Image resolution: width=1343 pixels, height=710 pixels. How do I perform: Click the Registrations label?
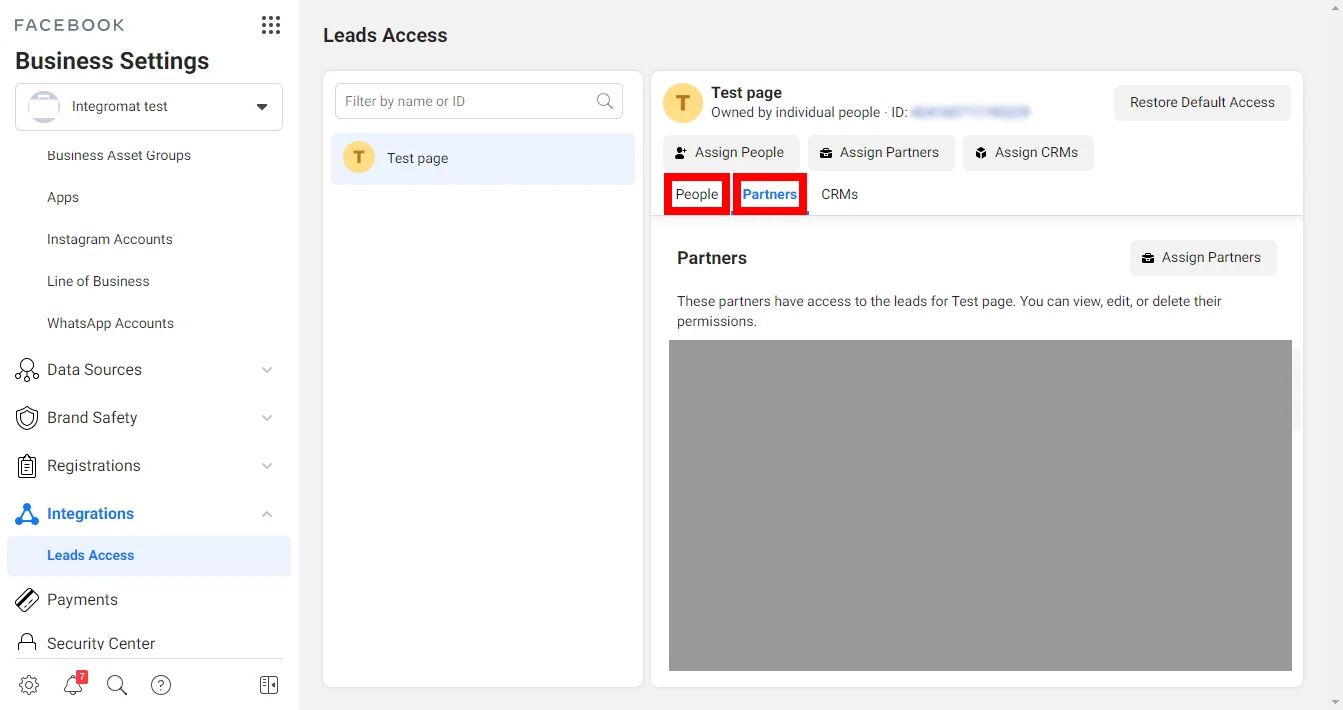pyautogui.click(x=94, y=466)
